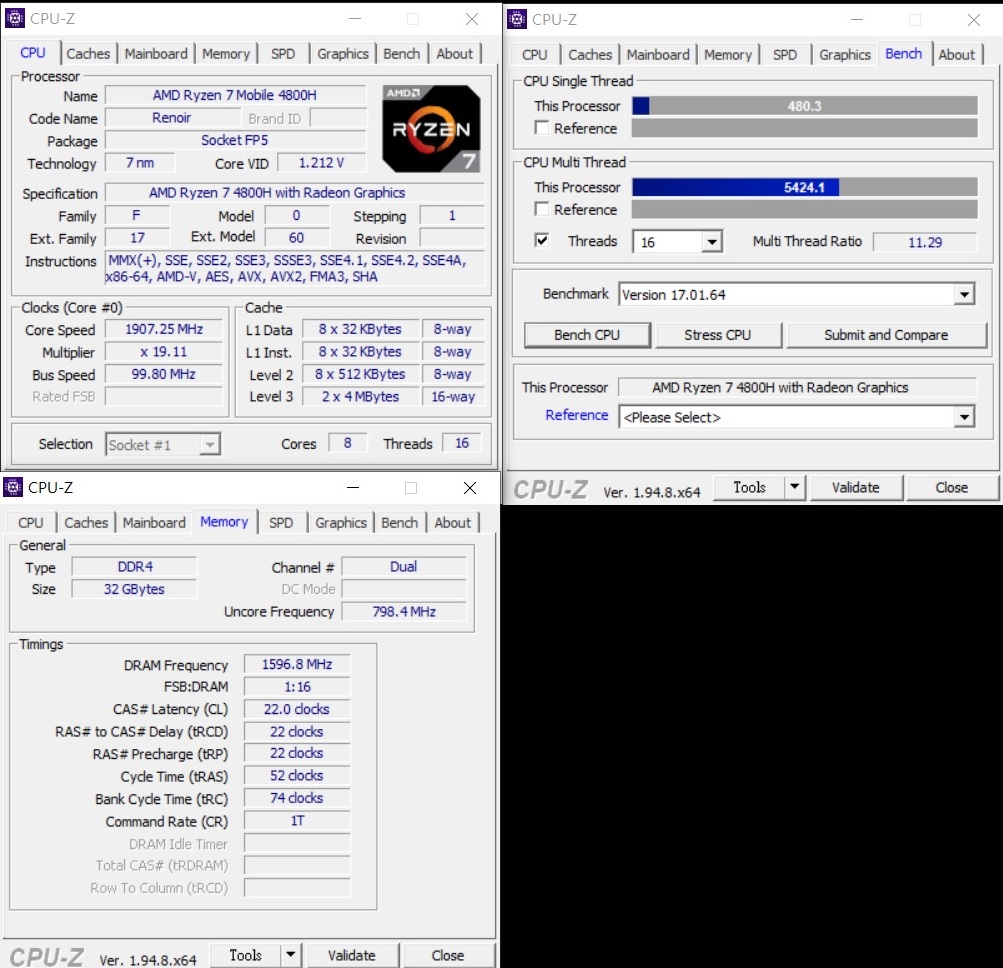Screen dimensions: 1003x968
Task: Switch to the Memory tab in the Bench window
Action: tap(728, 54)
